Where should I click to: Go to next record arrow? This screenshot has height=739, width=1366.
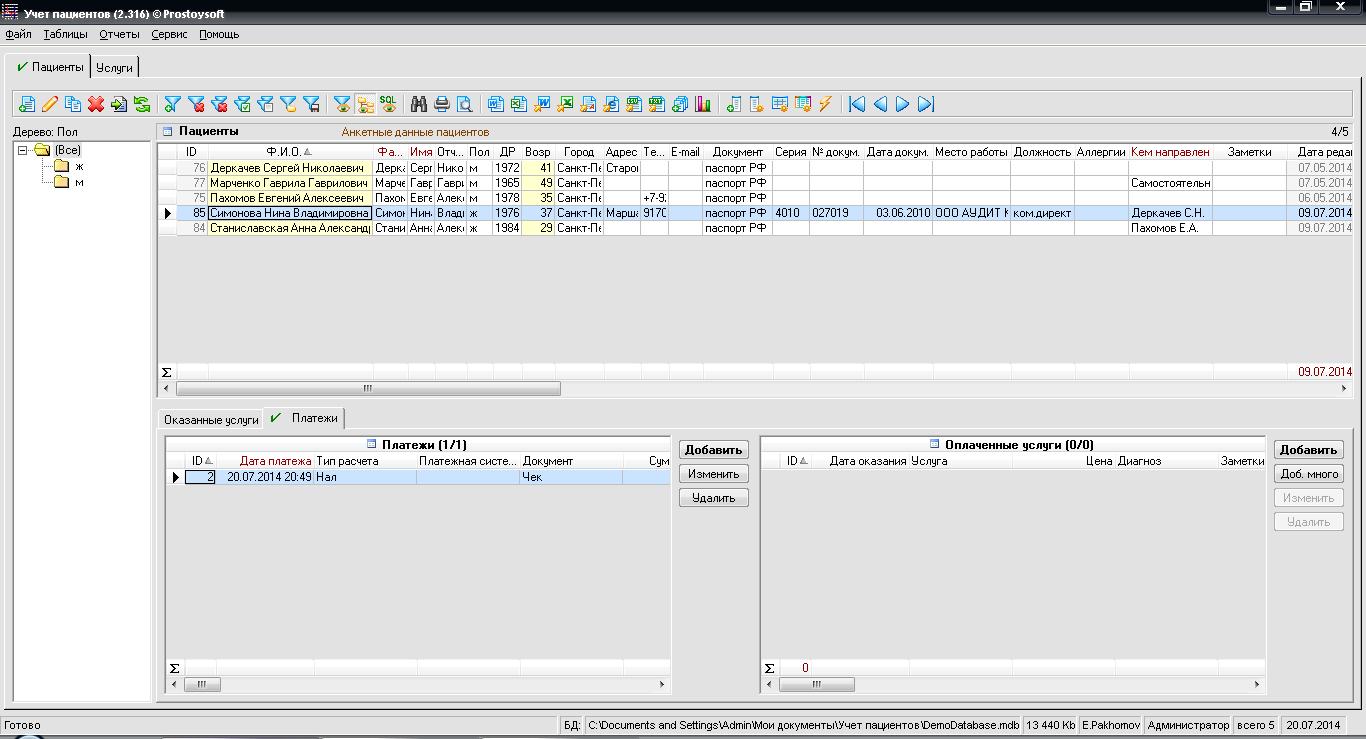pos(903,104)
